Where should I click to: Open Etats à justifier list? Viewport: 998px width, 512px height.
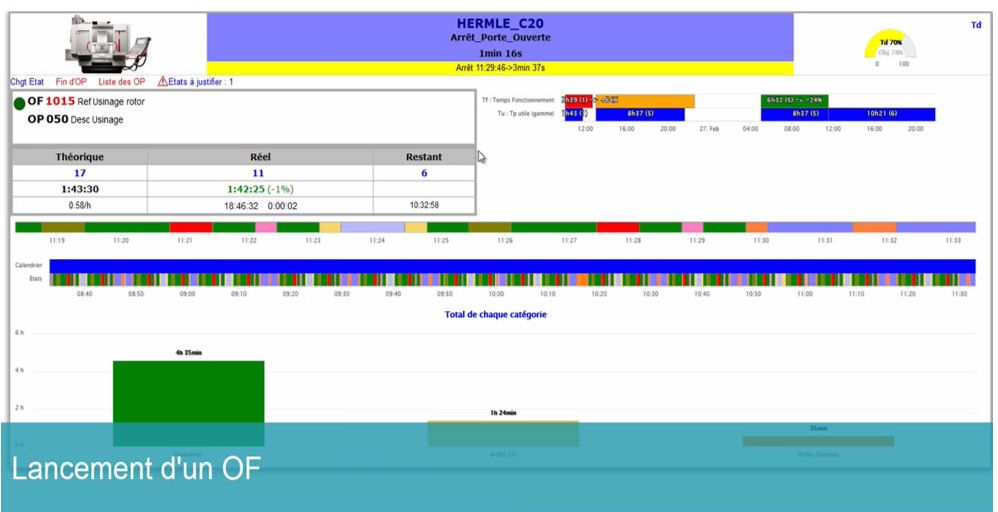pos(201,82)
